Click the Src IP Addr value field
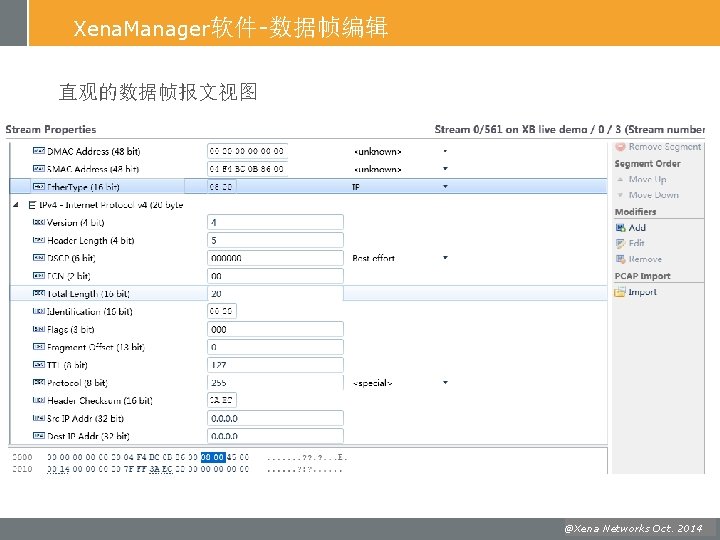The height and width of the screenshot is (540, 720). point(275,418)
